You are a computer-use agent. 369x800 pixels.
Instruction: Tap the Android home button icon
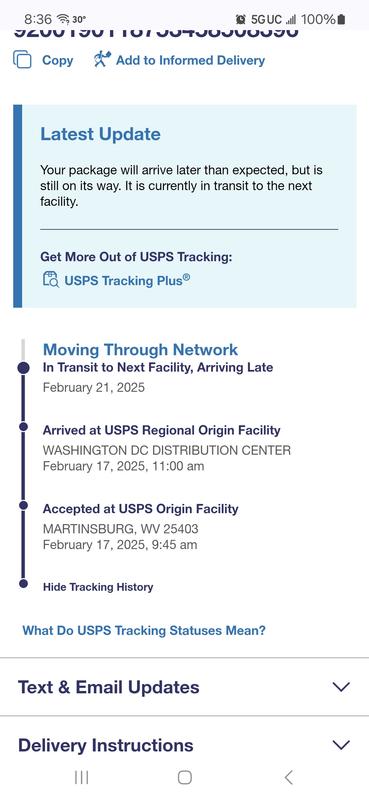click(x=184, y=778)
